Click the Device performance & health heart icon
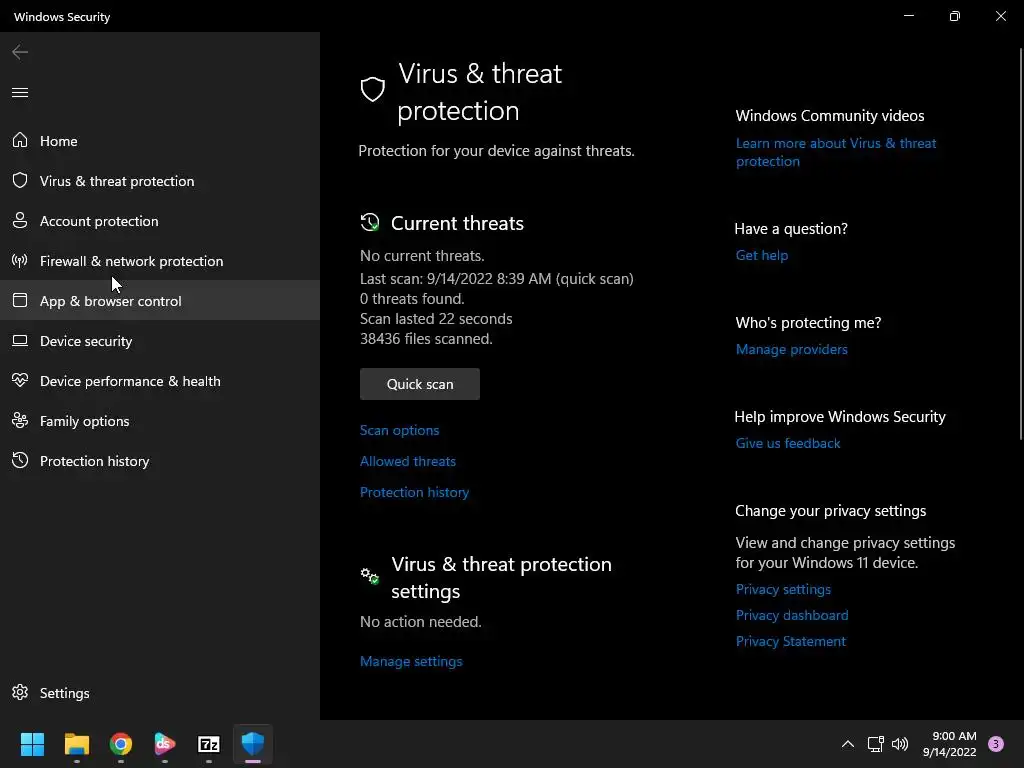Screen dimensions: 1024x768 pyautogui.click(x=20, y=381)
